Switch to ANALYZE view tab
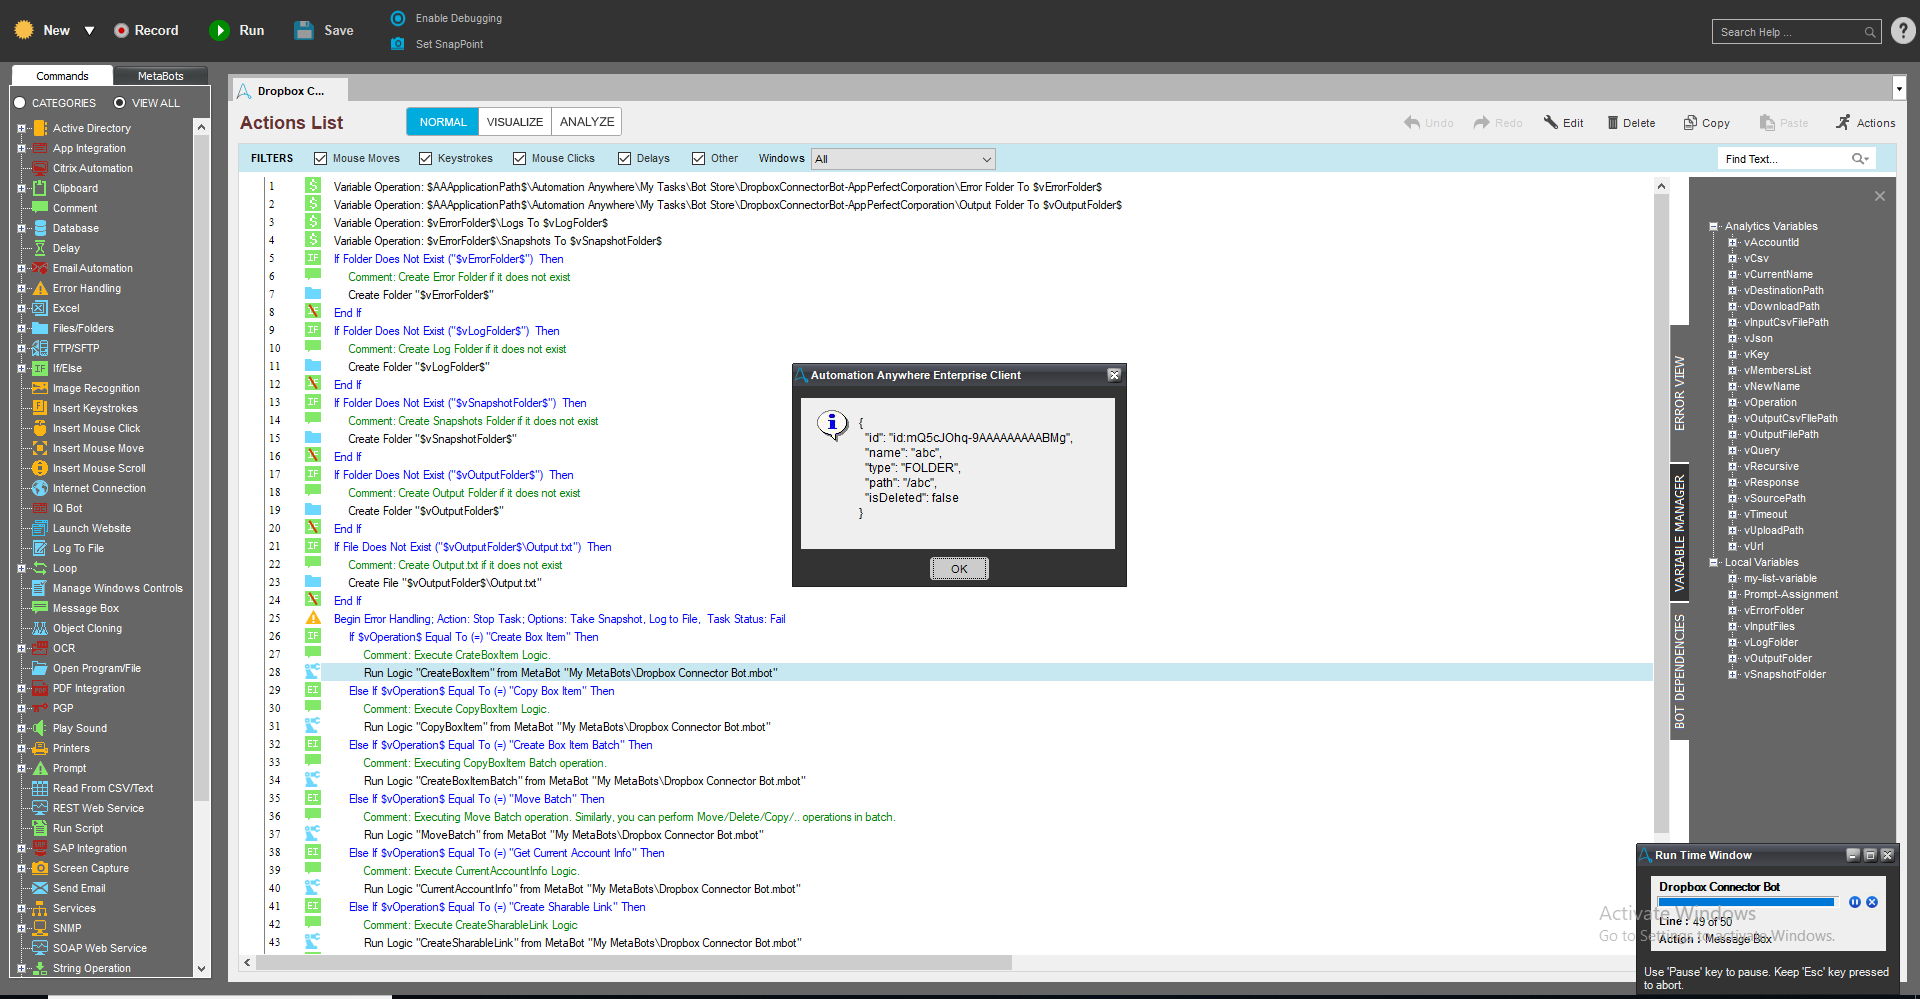The image size is (1920, 999). pyautogui.click(x=587, y=122)
